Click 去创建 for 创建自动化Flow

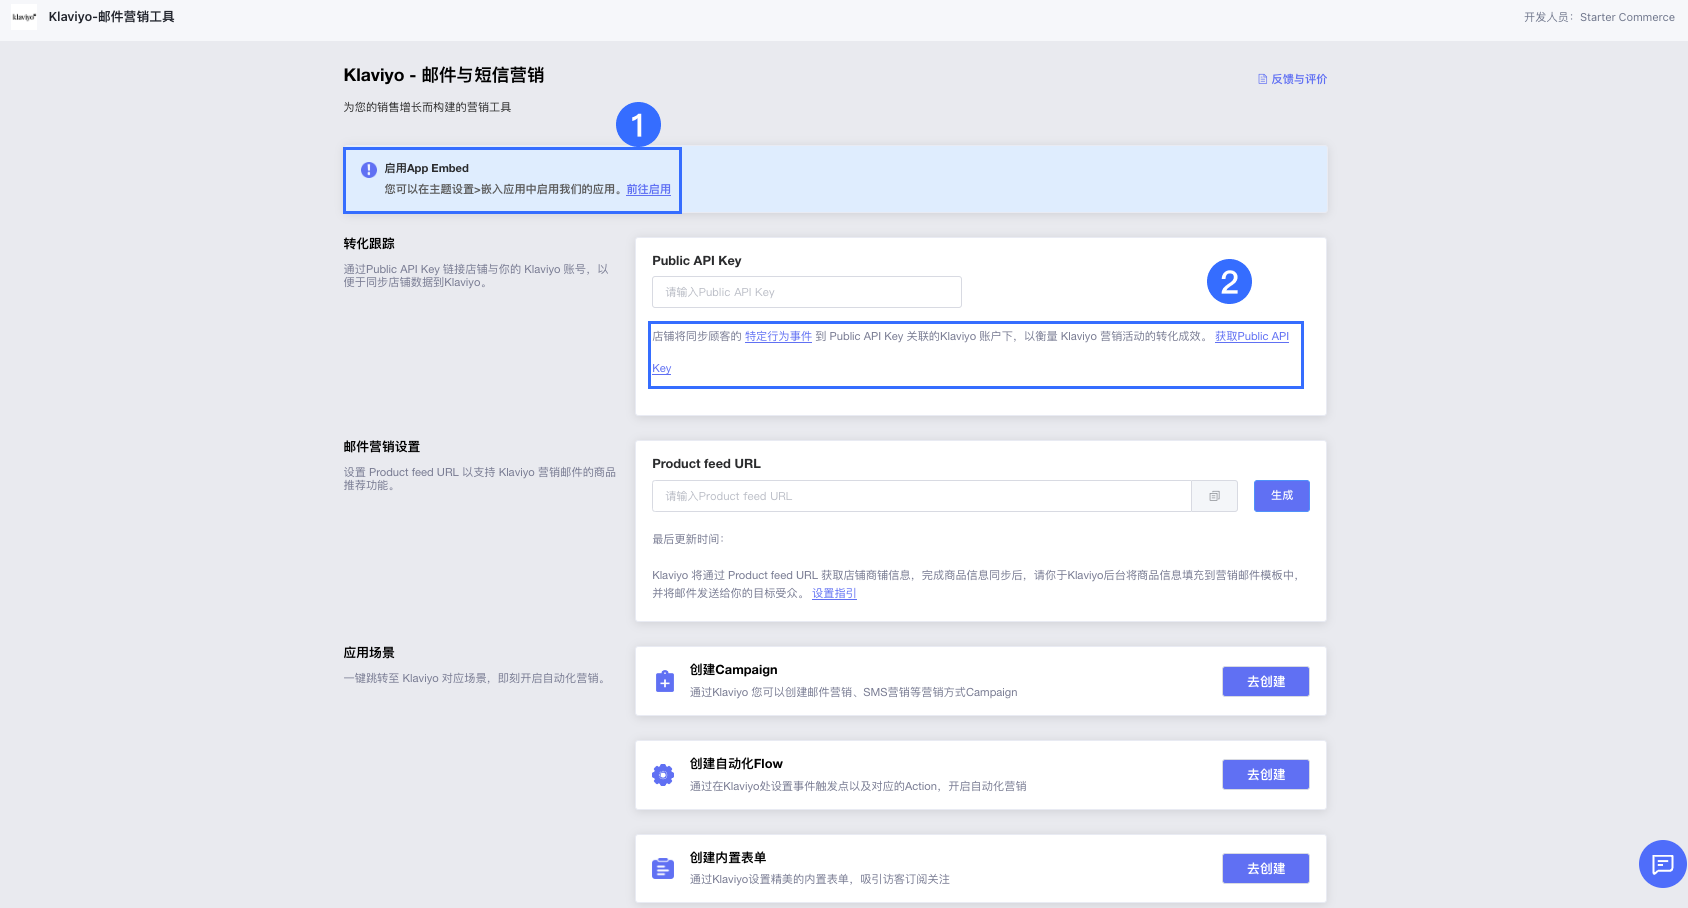click(x=1265, y=775)
